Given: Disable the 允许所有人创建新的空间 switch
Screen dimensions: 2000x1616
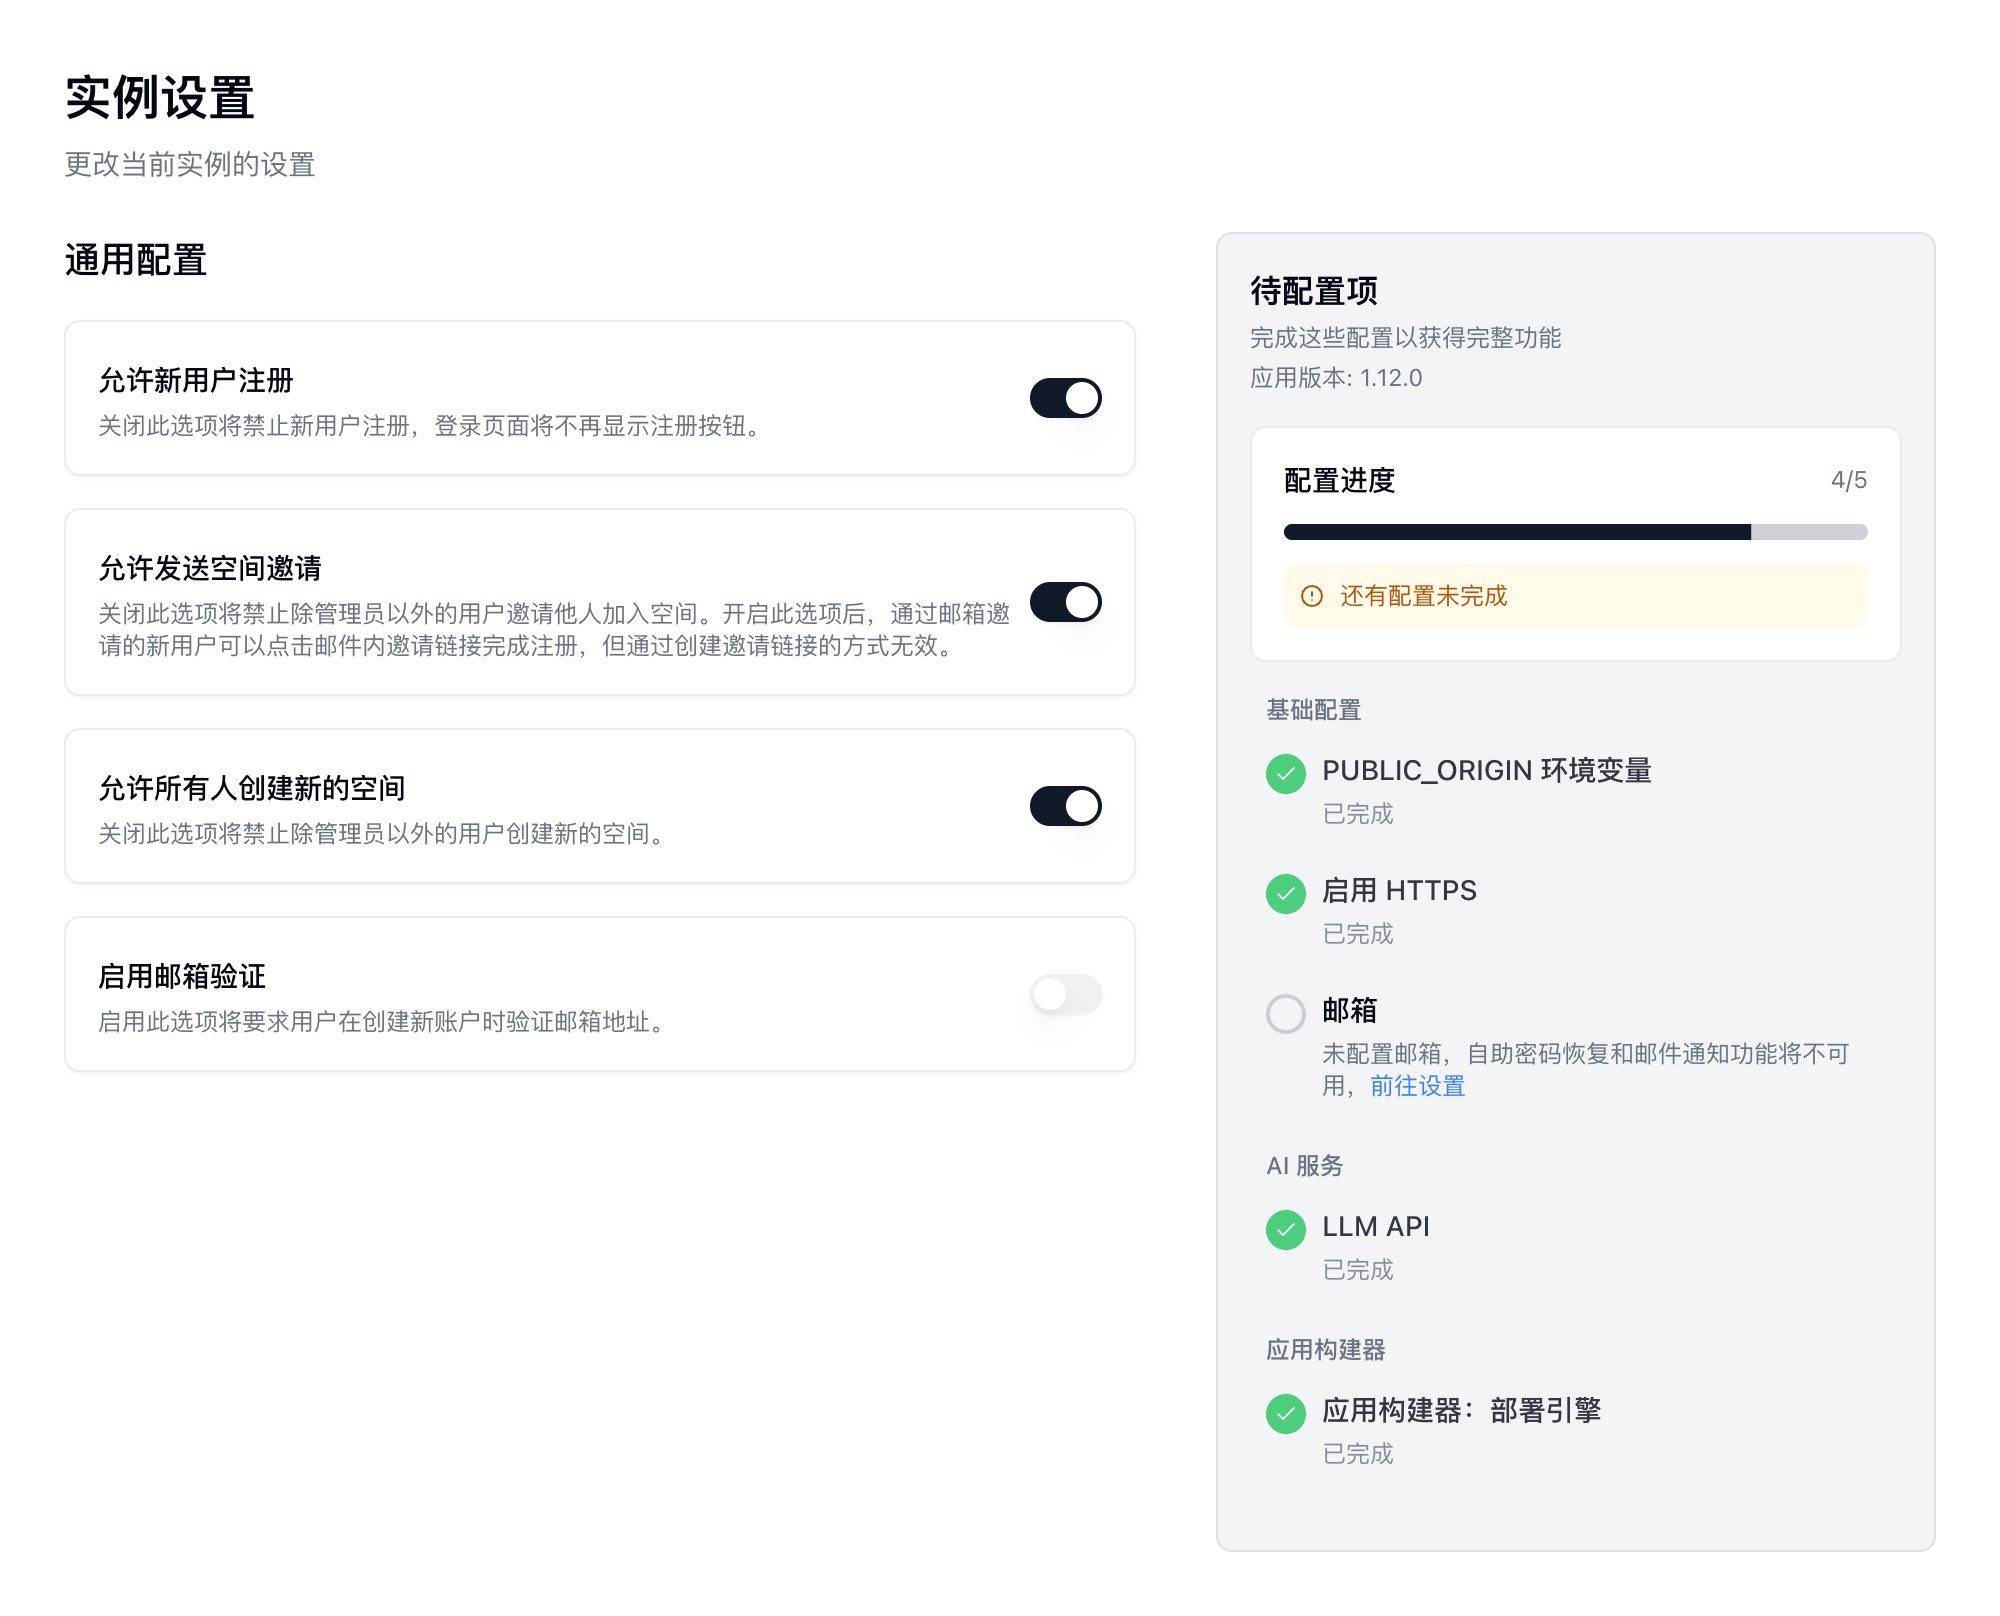Looking at the screenshot, I should click(1065, 806).
